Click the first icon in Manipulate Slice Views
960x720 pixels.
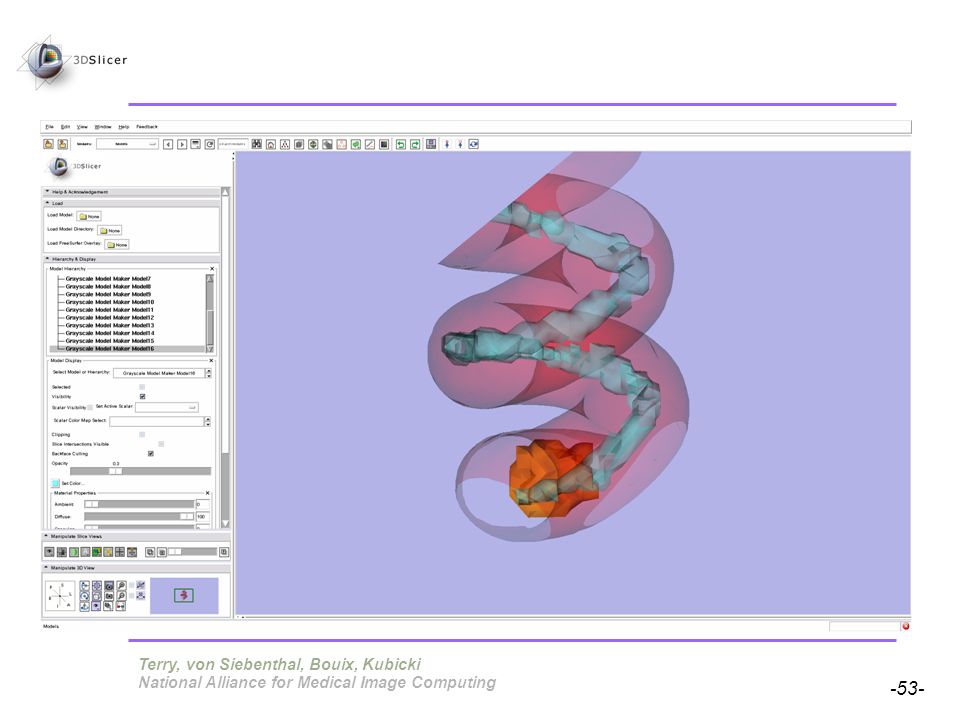click(x=49, y=552)
